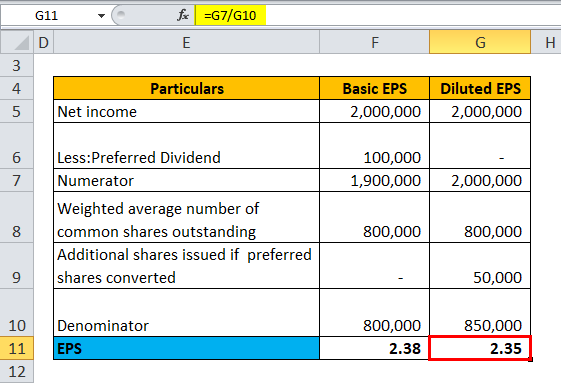Viewport: 561px width, 383px height.
Task: Click the Select All corner button
Action: 17,42
